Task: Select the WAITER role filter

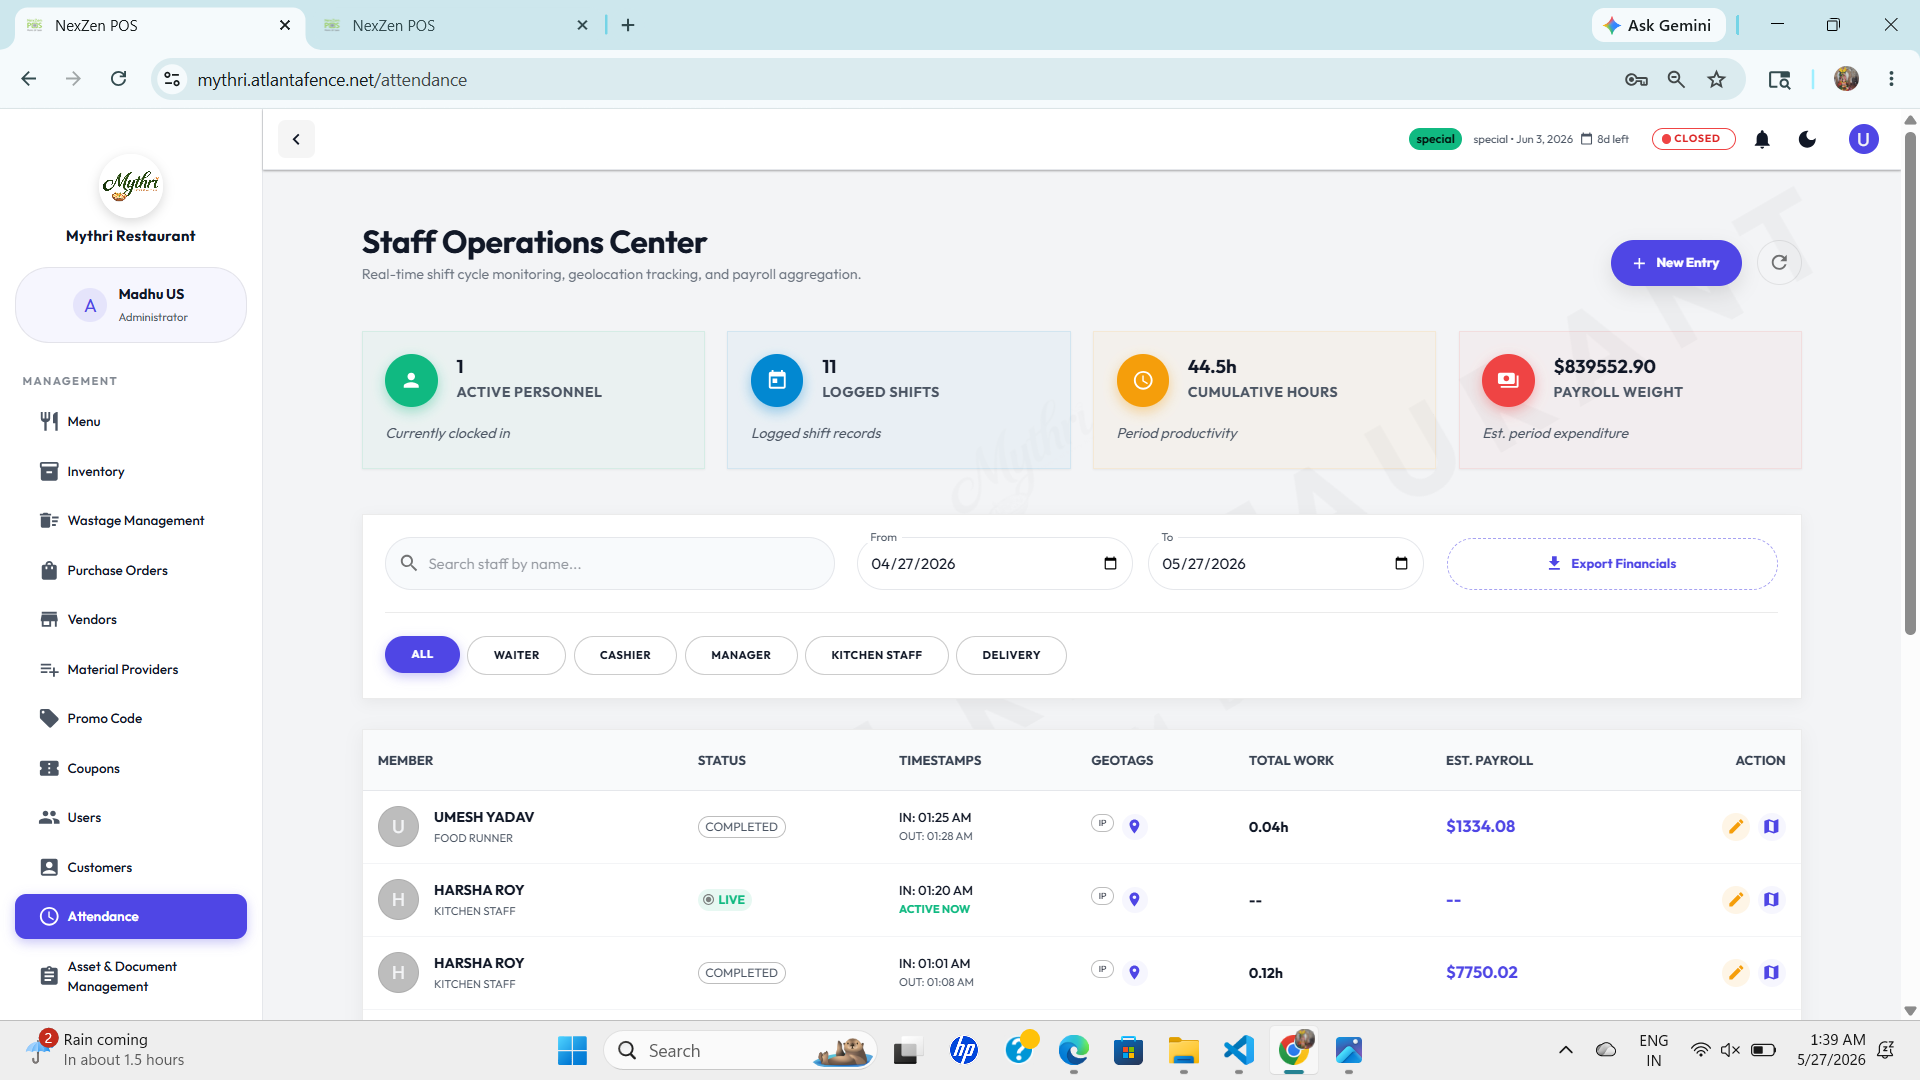Action: pos(516,655)
